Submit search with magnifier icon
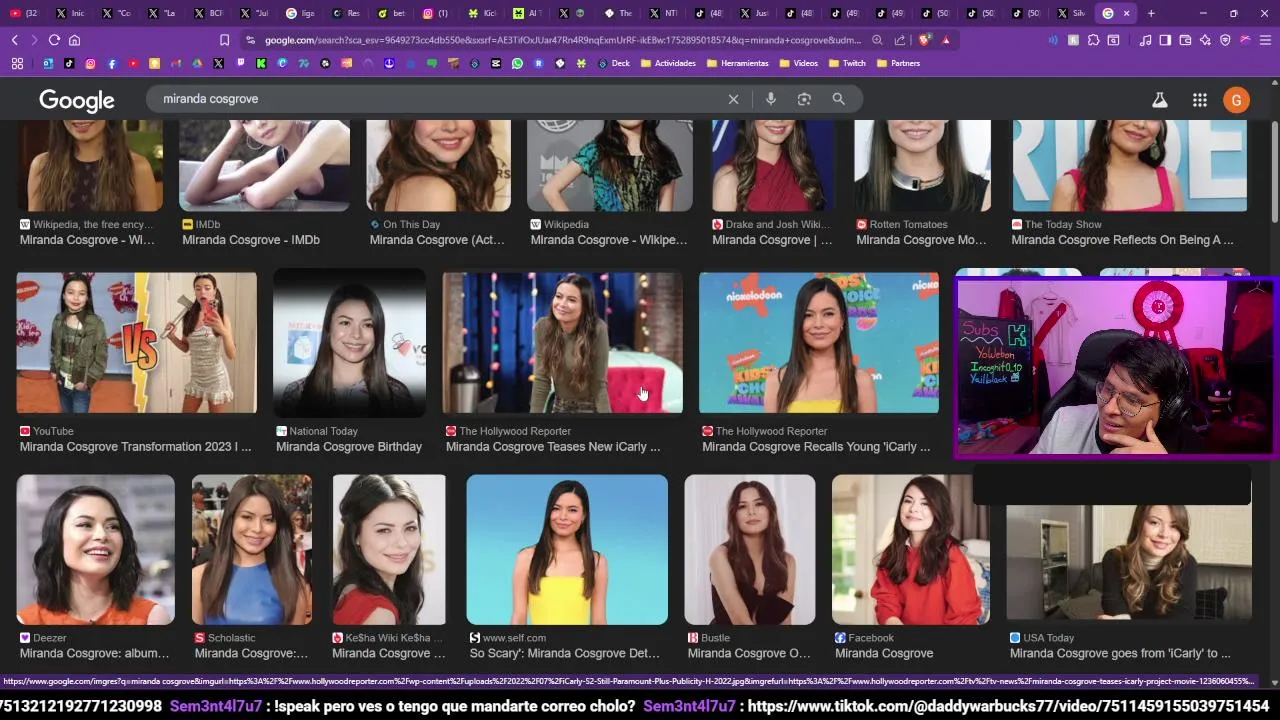Image resolution: width=1280 pixels, height=720 pixels. (x=838, y=99)
